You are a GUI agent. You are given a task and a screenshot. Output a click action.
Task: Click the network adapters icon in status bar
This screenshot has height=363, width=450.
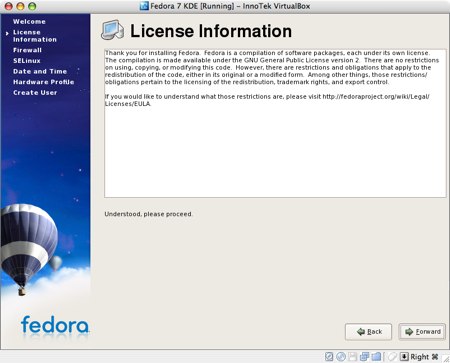(x=364, y=357)
